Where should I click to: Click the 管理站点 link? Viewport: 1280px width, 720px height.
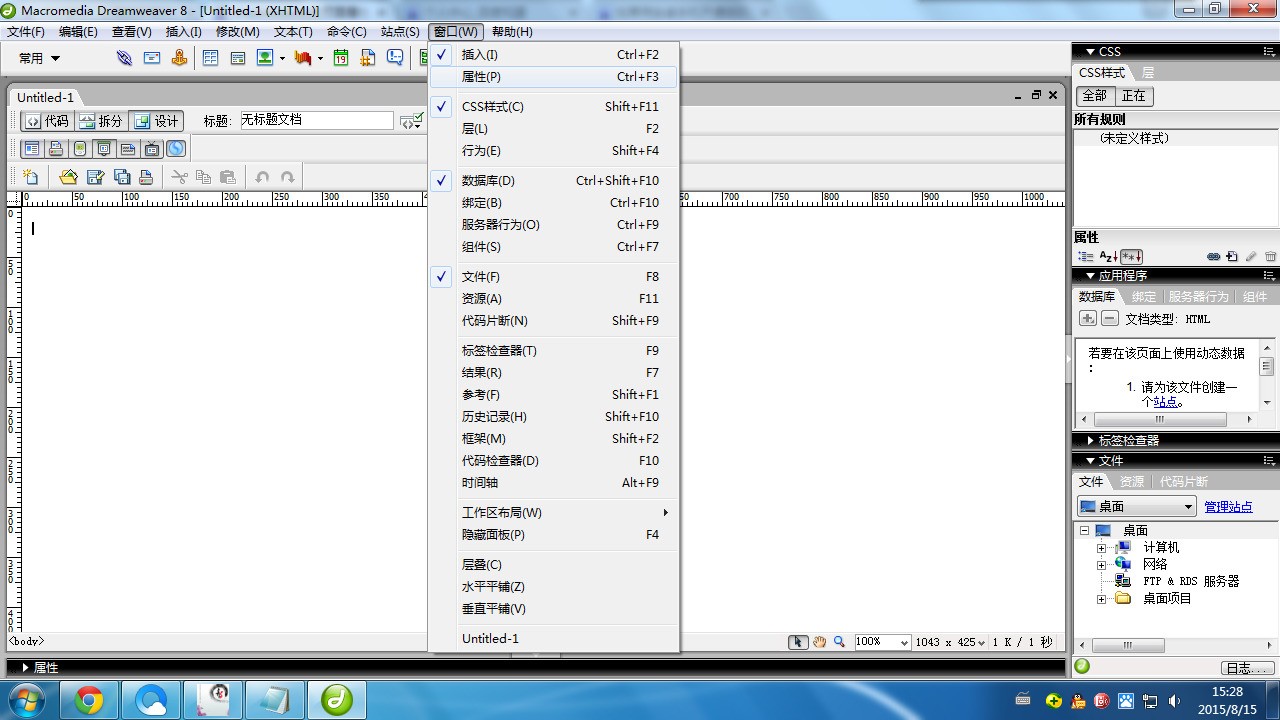click(1228, 507)
